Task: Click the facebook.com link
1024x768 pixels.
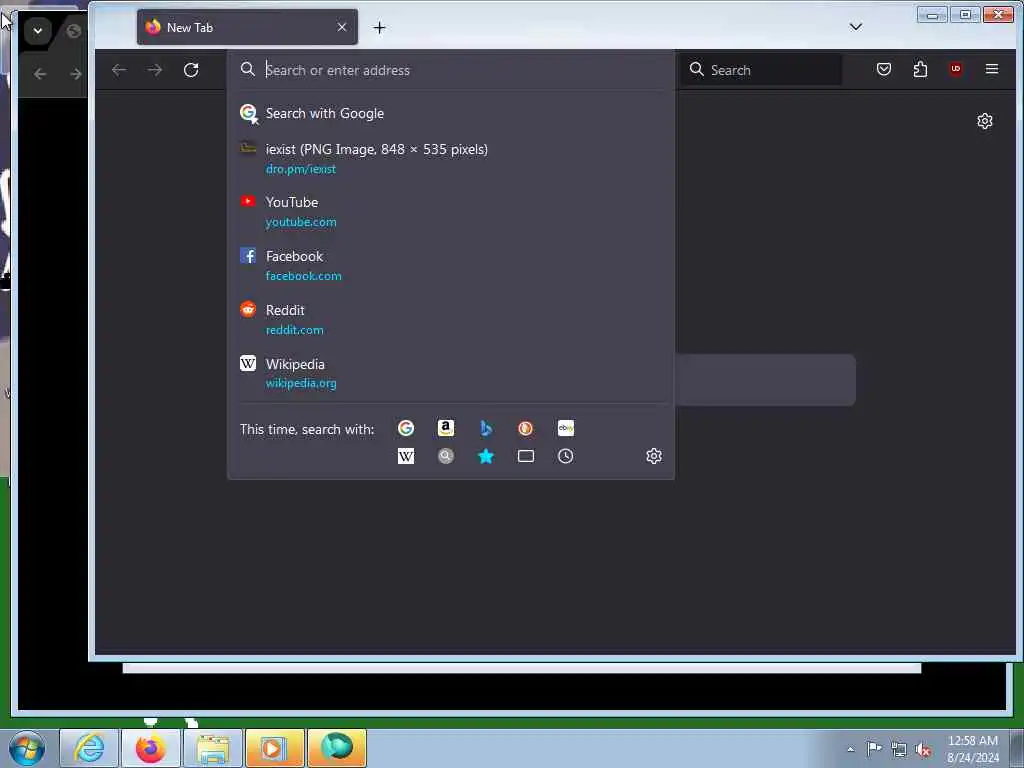Action: point(303,276)
